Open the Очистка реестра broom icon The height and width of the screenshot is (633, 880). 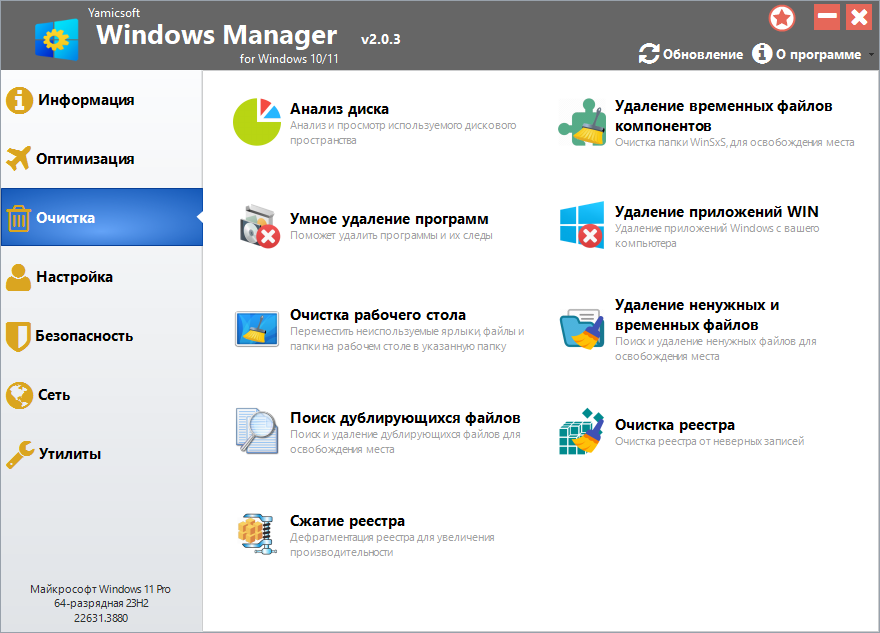pyautogui.click(x=581, y=431)
